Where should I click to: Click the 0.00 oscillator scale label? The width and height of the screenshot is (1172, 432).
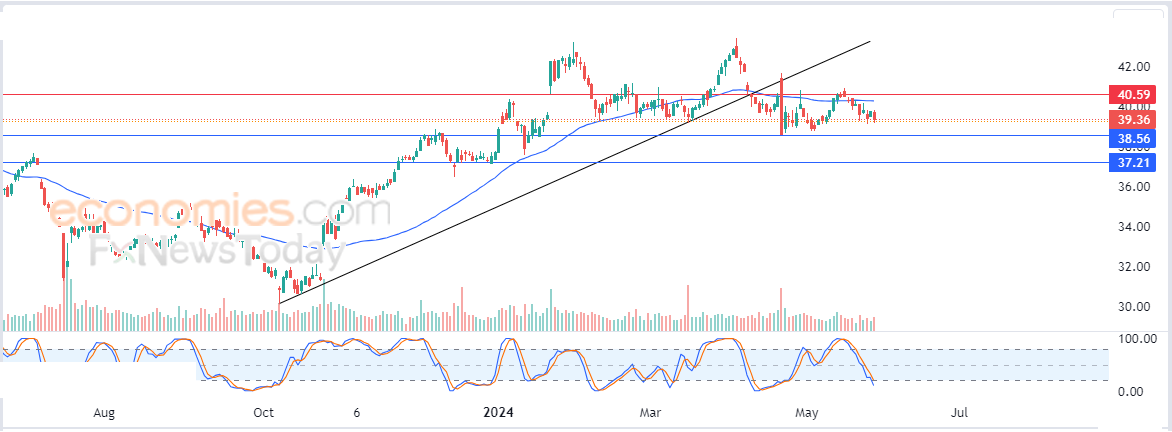pos(1131,391)
